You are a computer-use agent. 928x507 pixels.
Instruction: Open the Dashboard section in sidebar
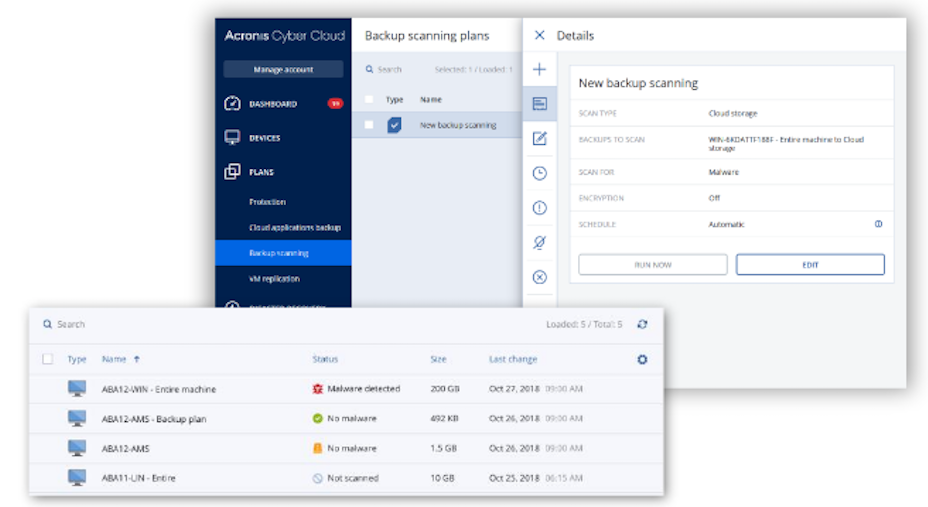click(272, 104)
